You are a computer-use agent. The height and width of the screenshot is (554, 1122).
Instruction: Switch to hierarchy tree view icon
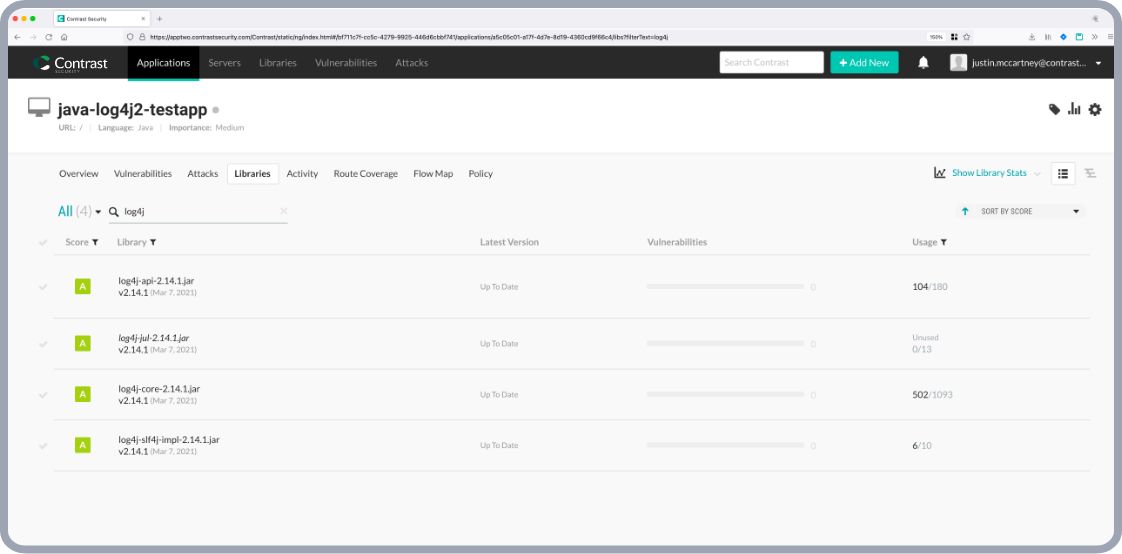(x=1090, y=173)
